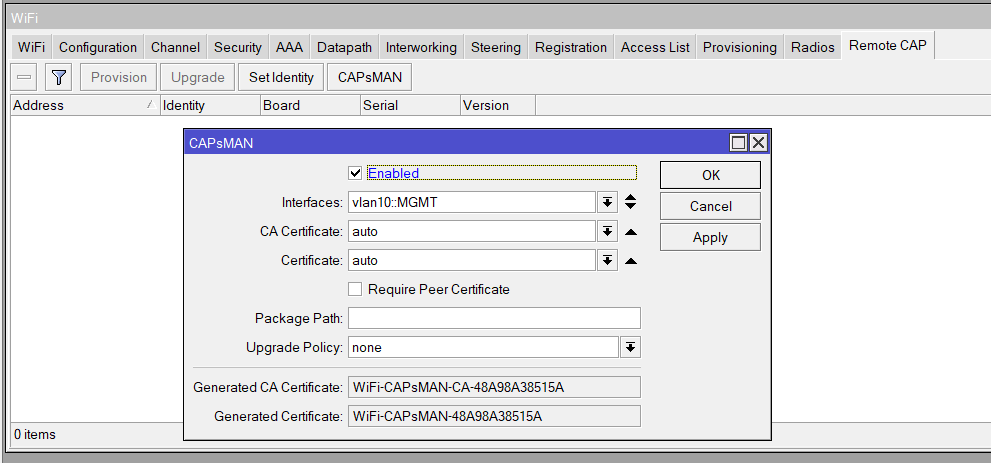Open the Interfaces dropdown list

click(x=607, y=202)
